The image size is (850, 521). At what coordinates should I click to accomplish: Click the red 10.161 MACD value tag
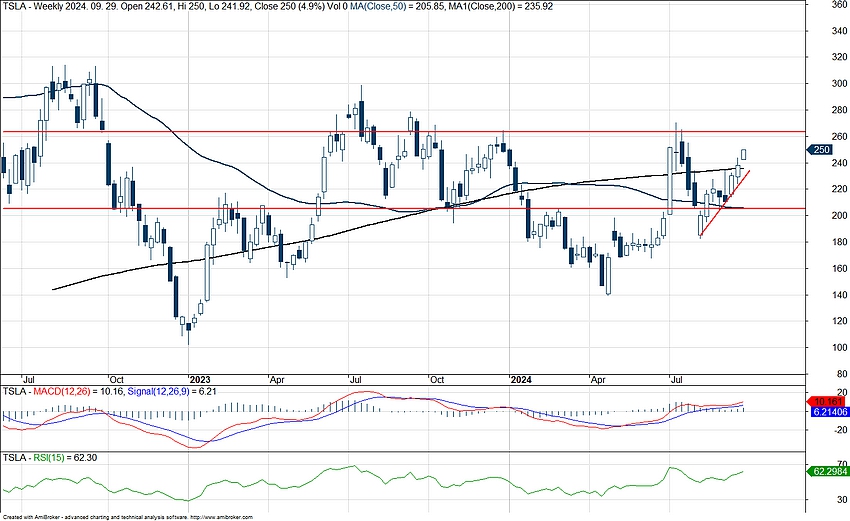[x=826, y=402]
